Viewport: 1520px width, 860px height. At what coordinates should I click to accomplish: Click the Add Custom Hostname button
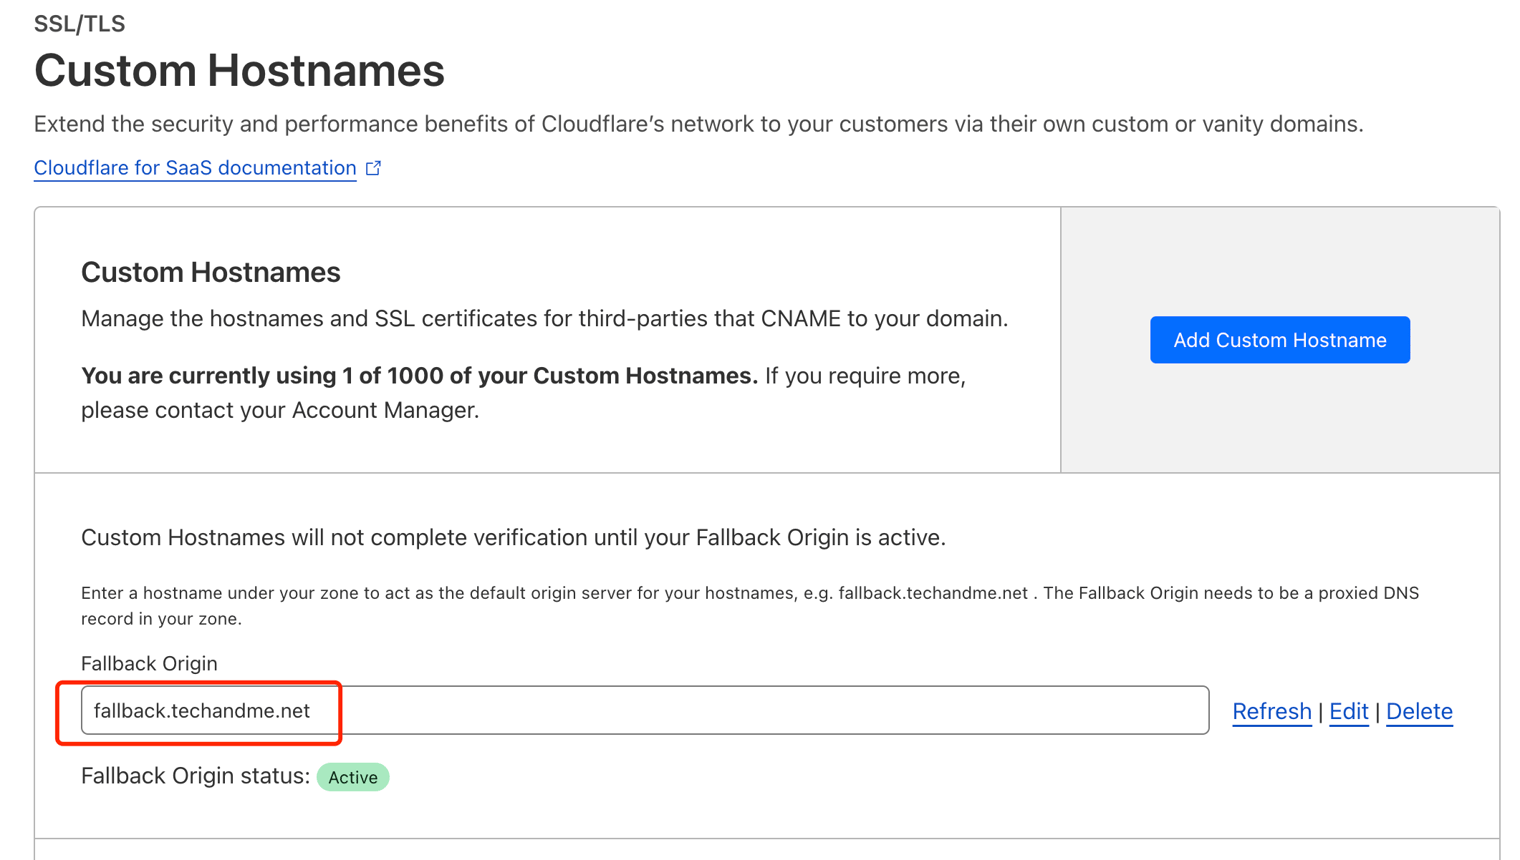click(1279, 340)
